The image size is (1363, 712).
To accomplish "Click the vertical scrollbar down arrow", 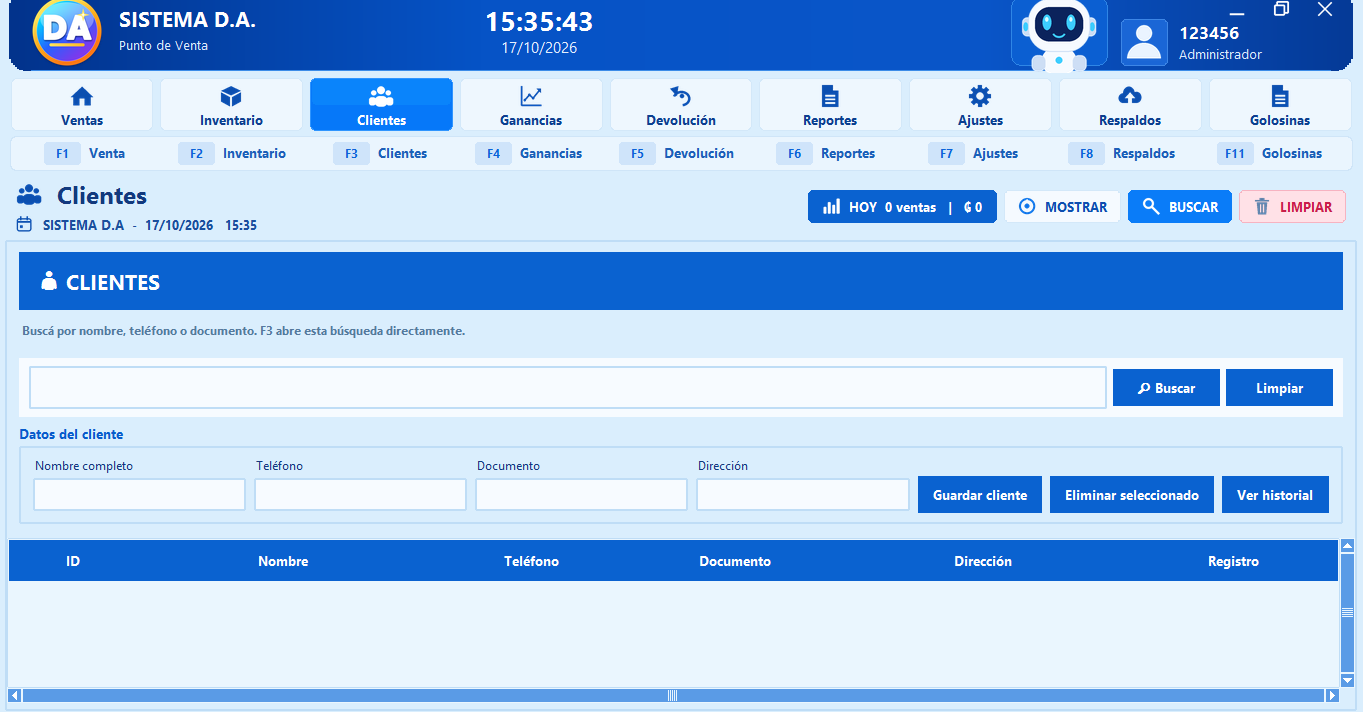I will pyautogui.click(x=1347, y=680).
